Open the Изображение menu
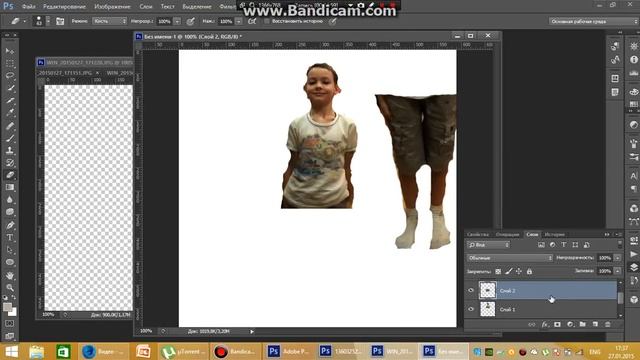Screen dimensions: 640x360 (112, 7)
